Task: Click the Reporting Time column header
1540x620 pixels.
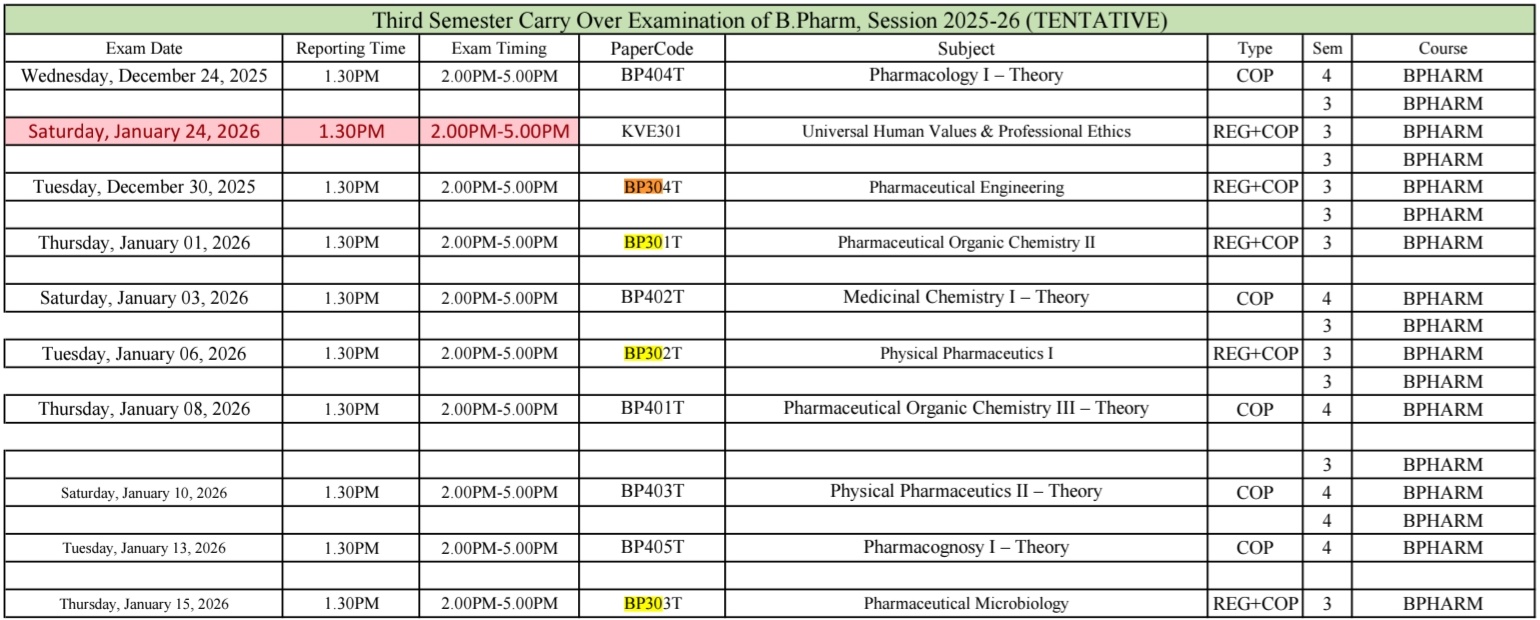Action: point(350,48)
